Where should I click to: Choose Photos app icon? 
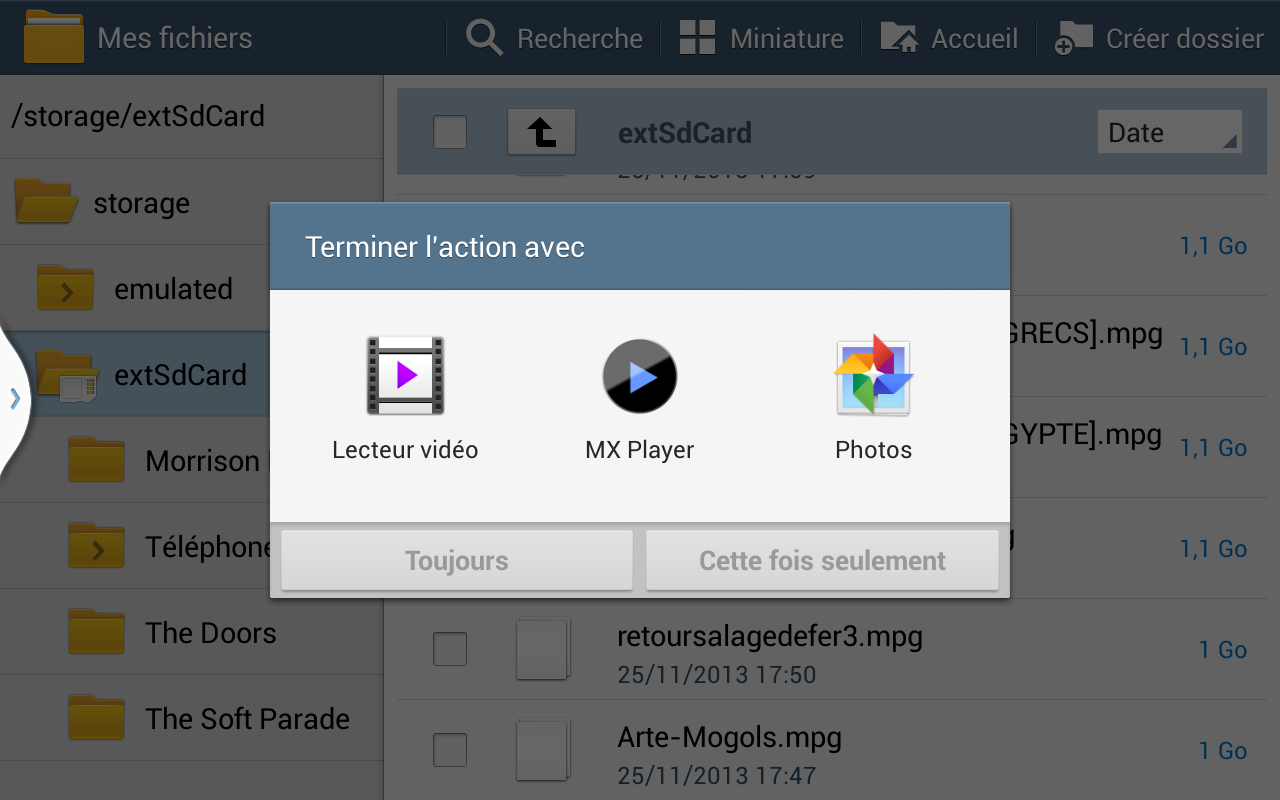point(873,375)
